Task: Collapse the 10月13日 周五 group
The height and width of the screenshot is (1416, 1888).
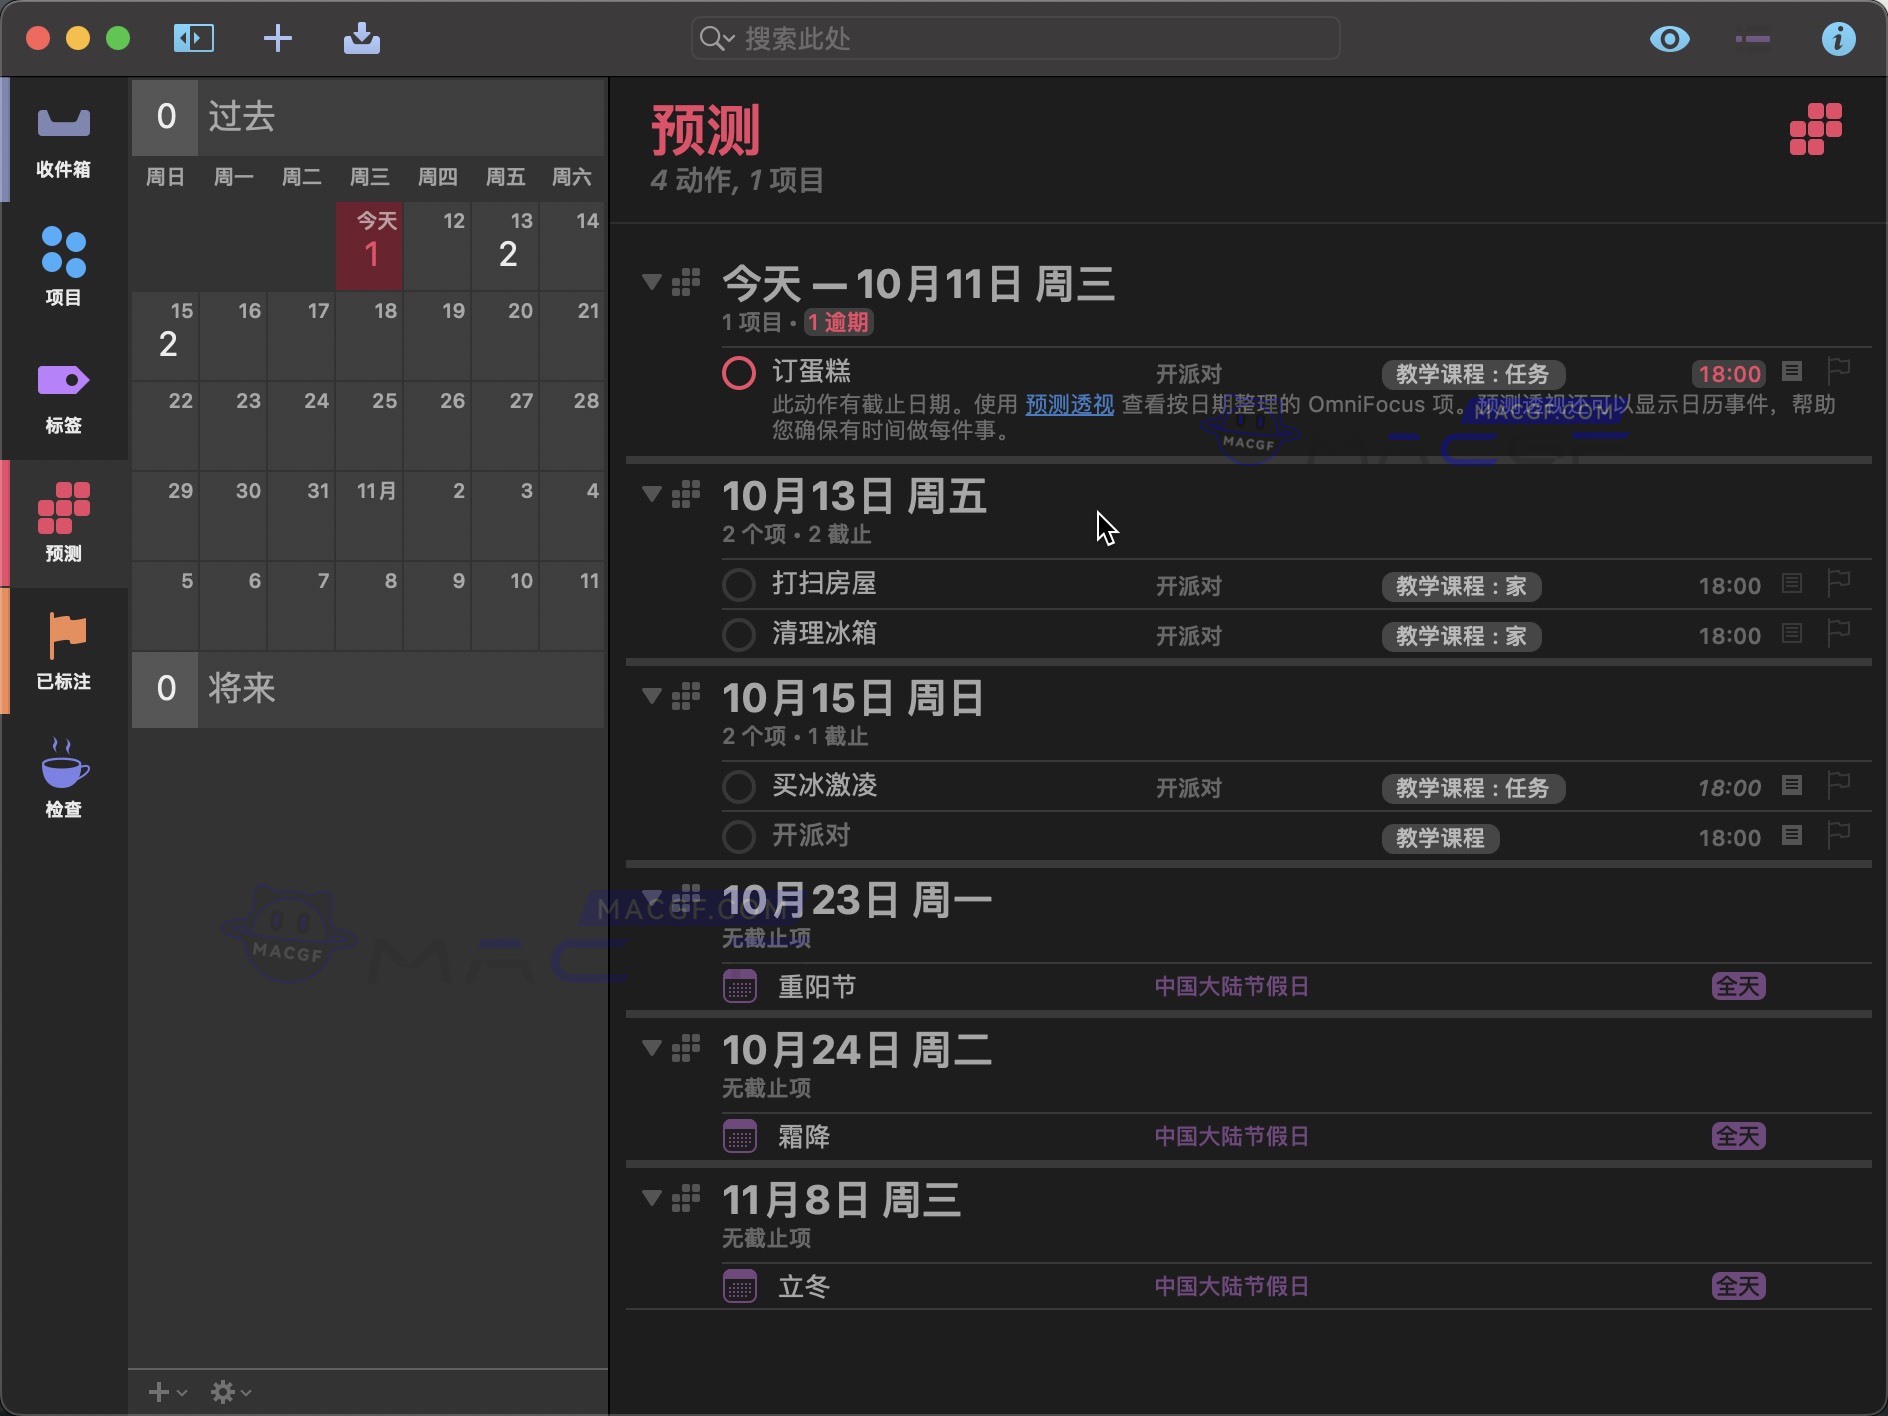Action: (x=651, y=494)
